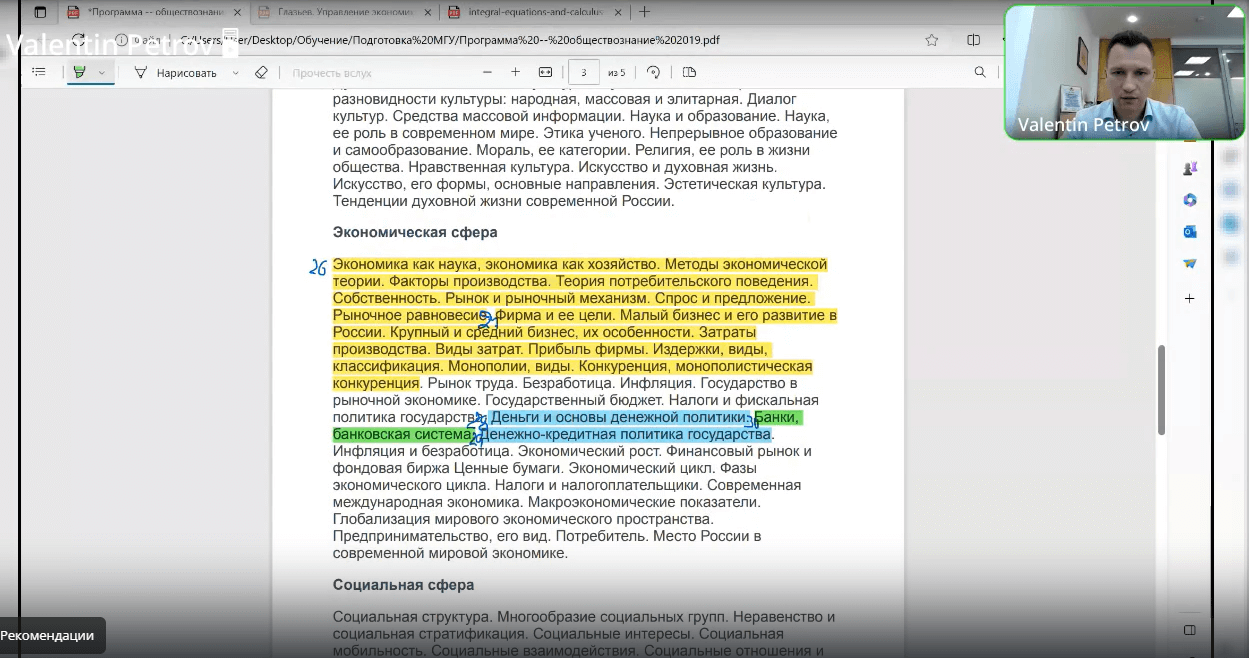Click blue highlighted Деньги и основы денежной политики
The width and height of the screenshot is (1249, 658).
point(619,418)
